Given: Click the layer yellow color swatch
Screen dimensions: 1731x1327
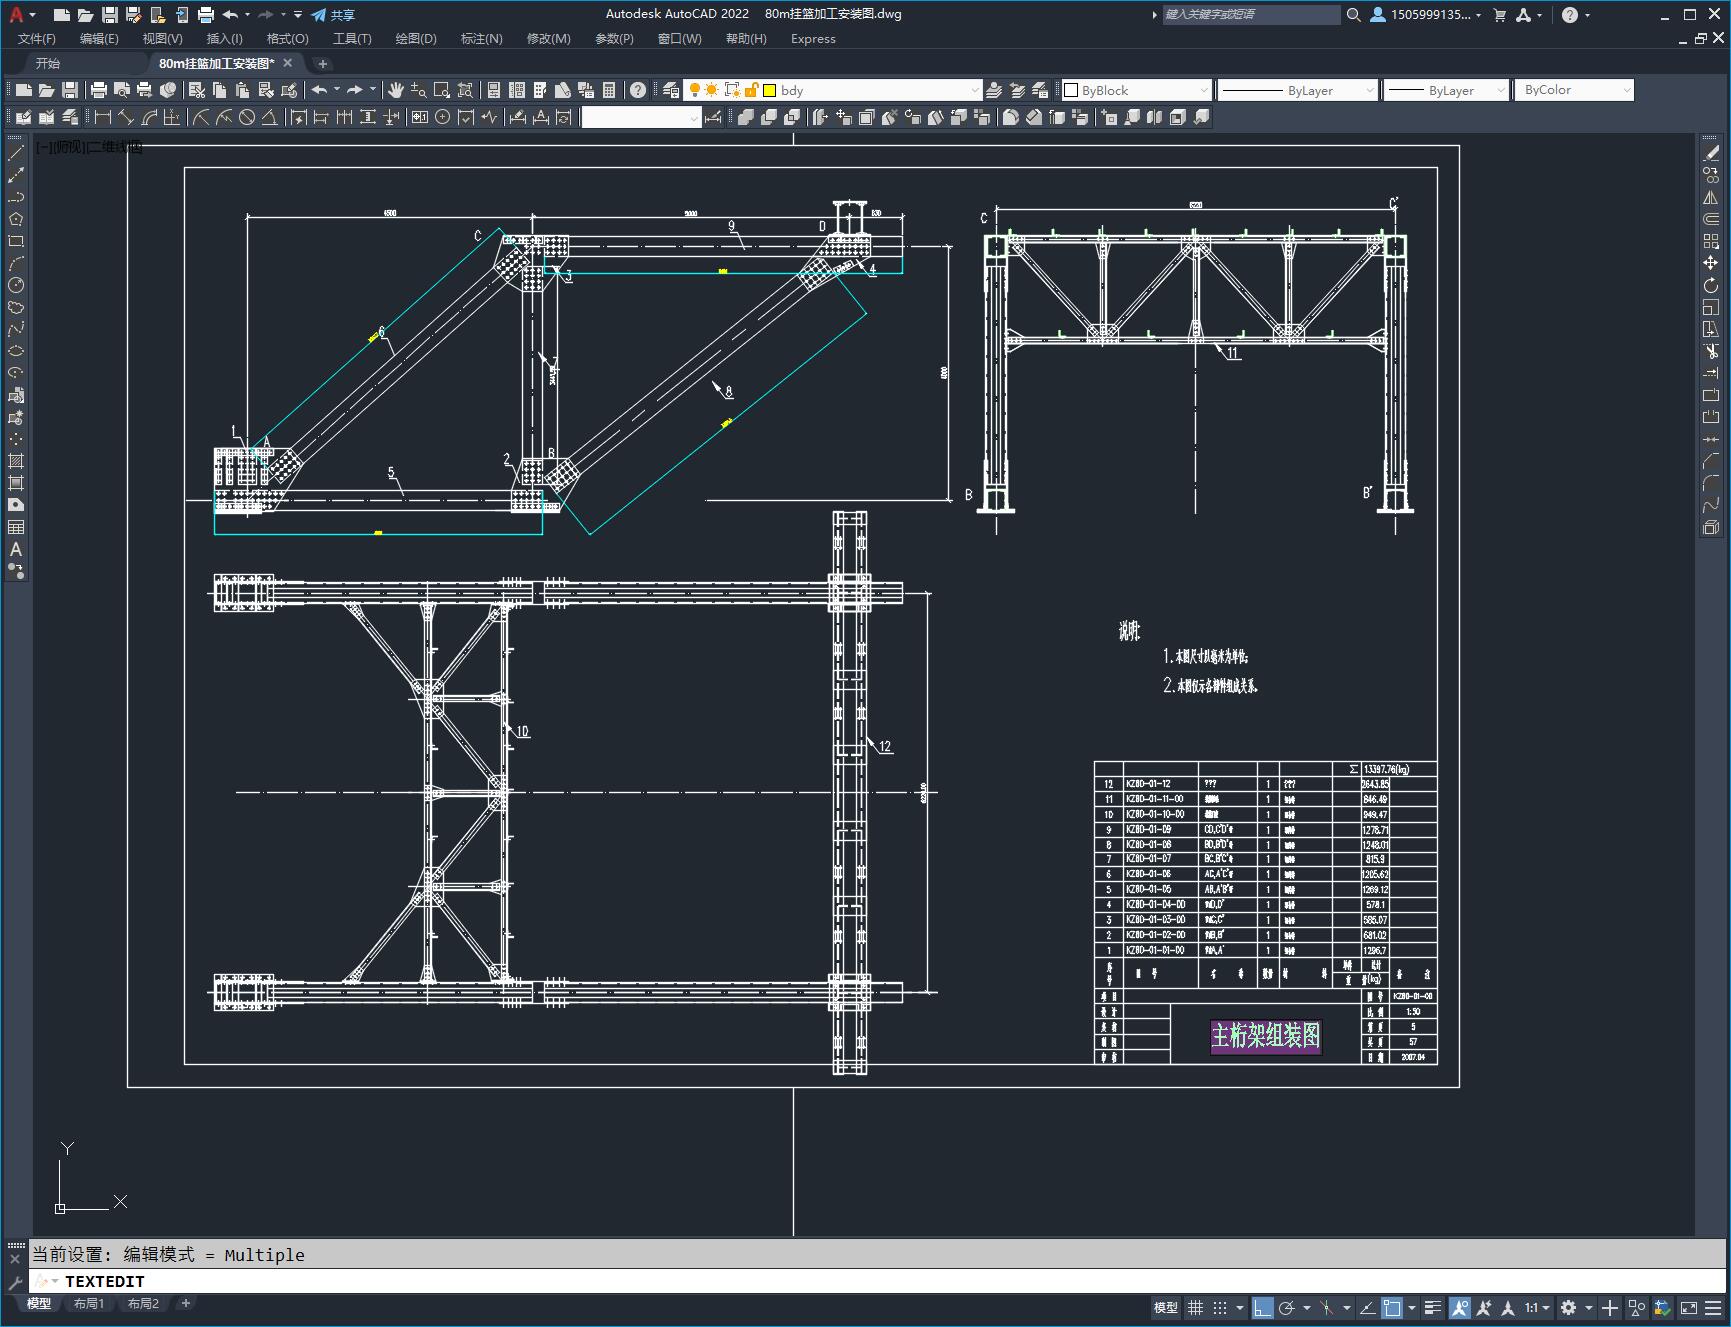Looking at the screenshot, I should [770, 90].
